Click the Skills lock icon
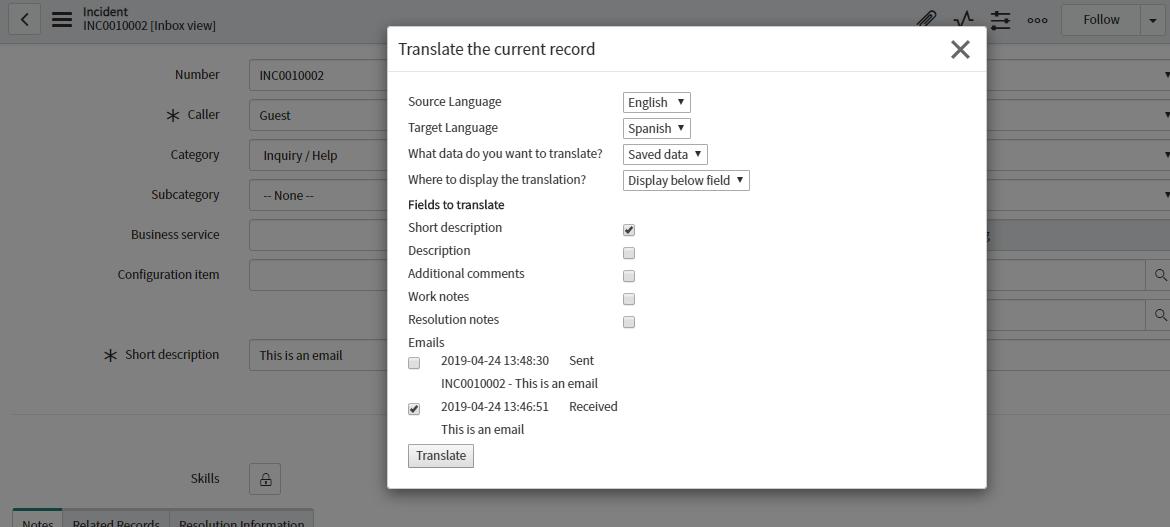The width and height of the screenshot is (1170, 527). click(x=265, y=479)
